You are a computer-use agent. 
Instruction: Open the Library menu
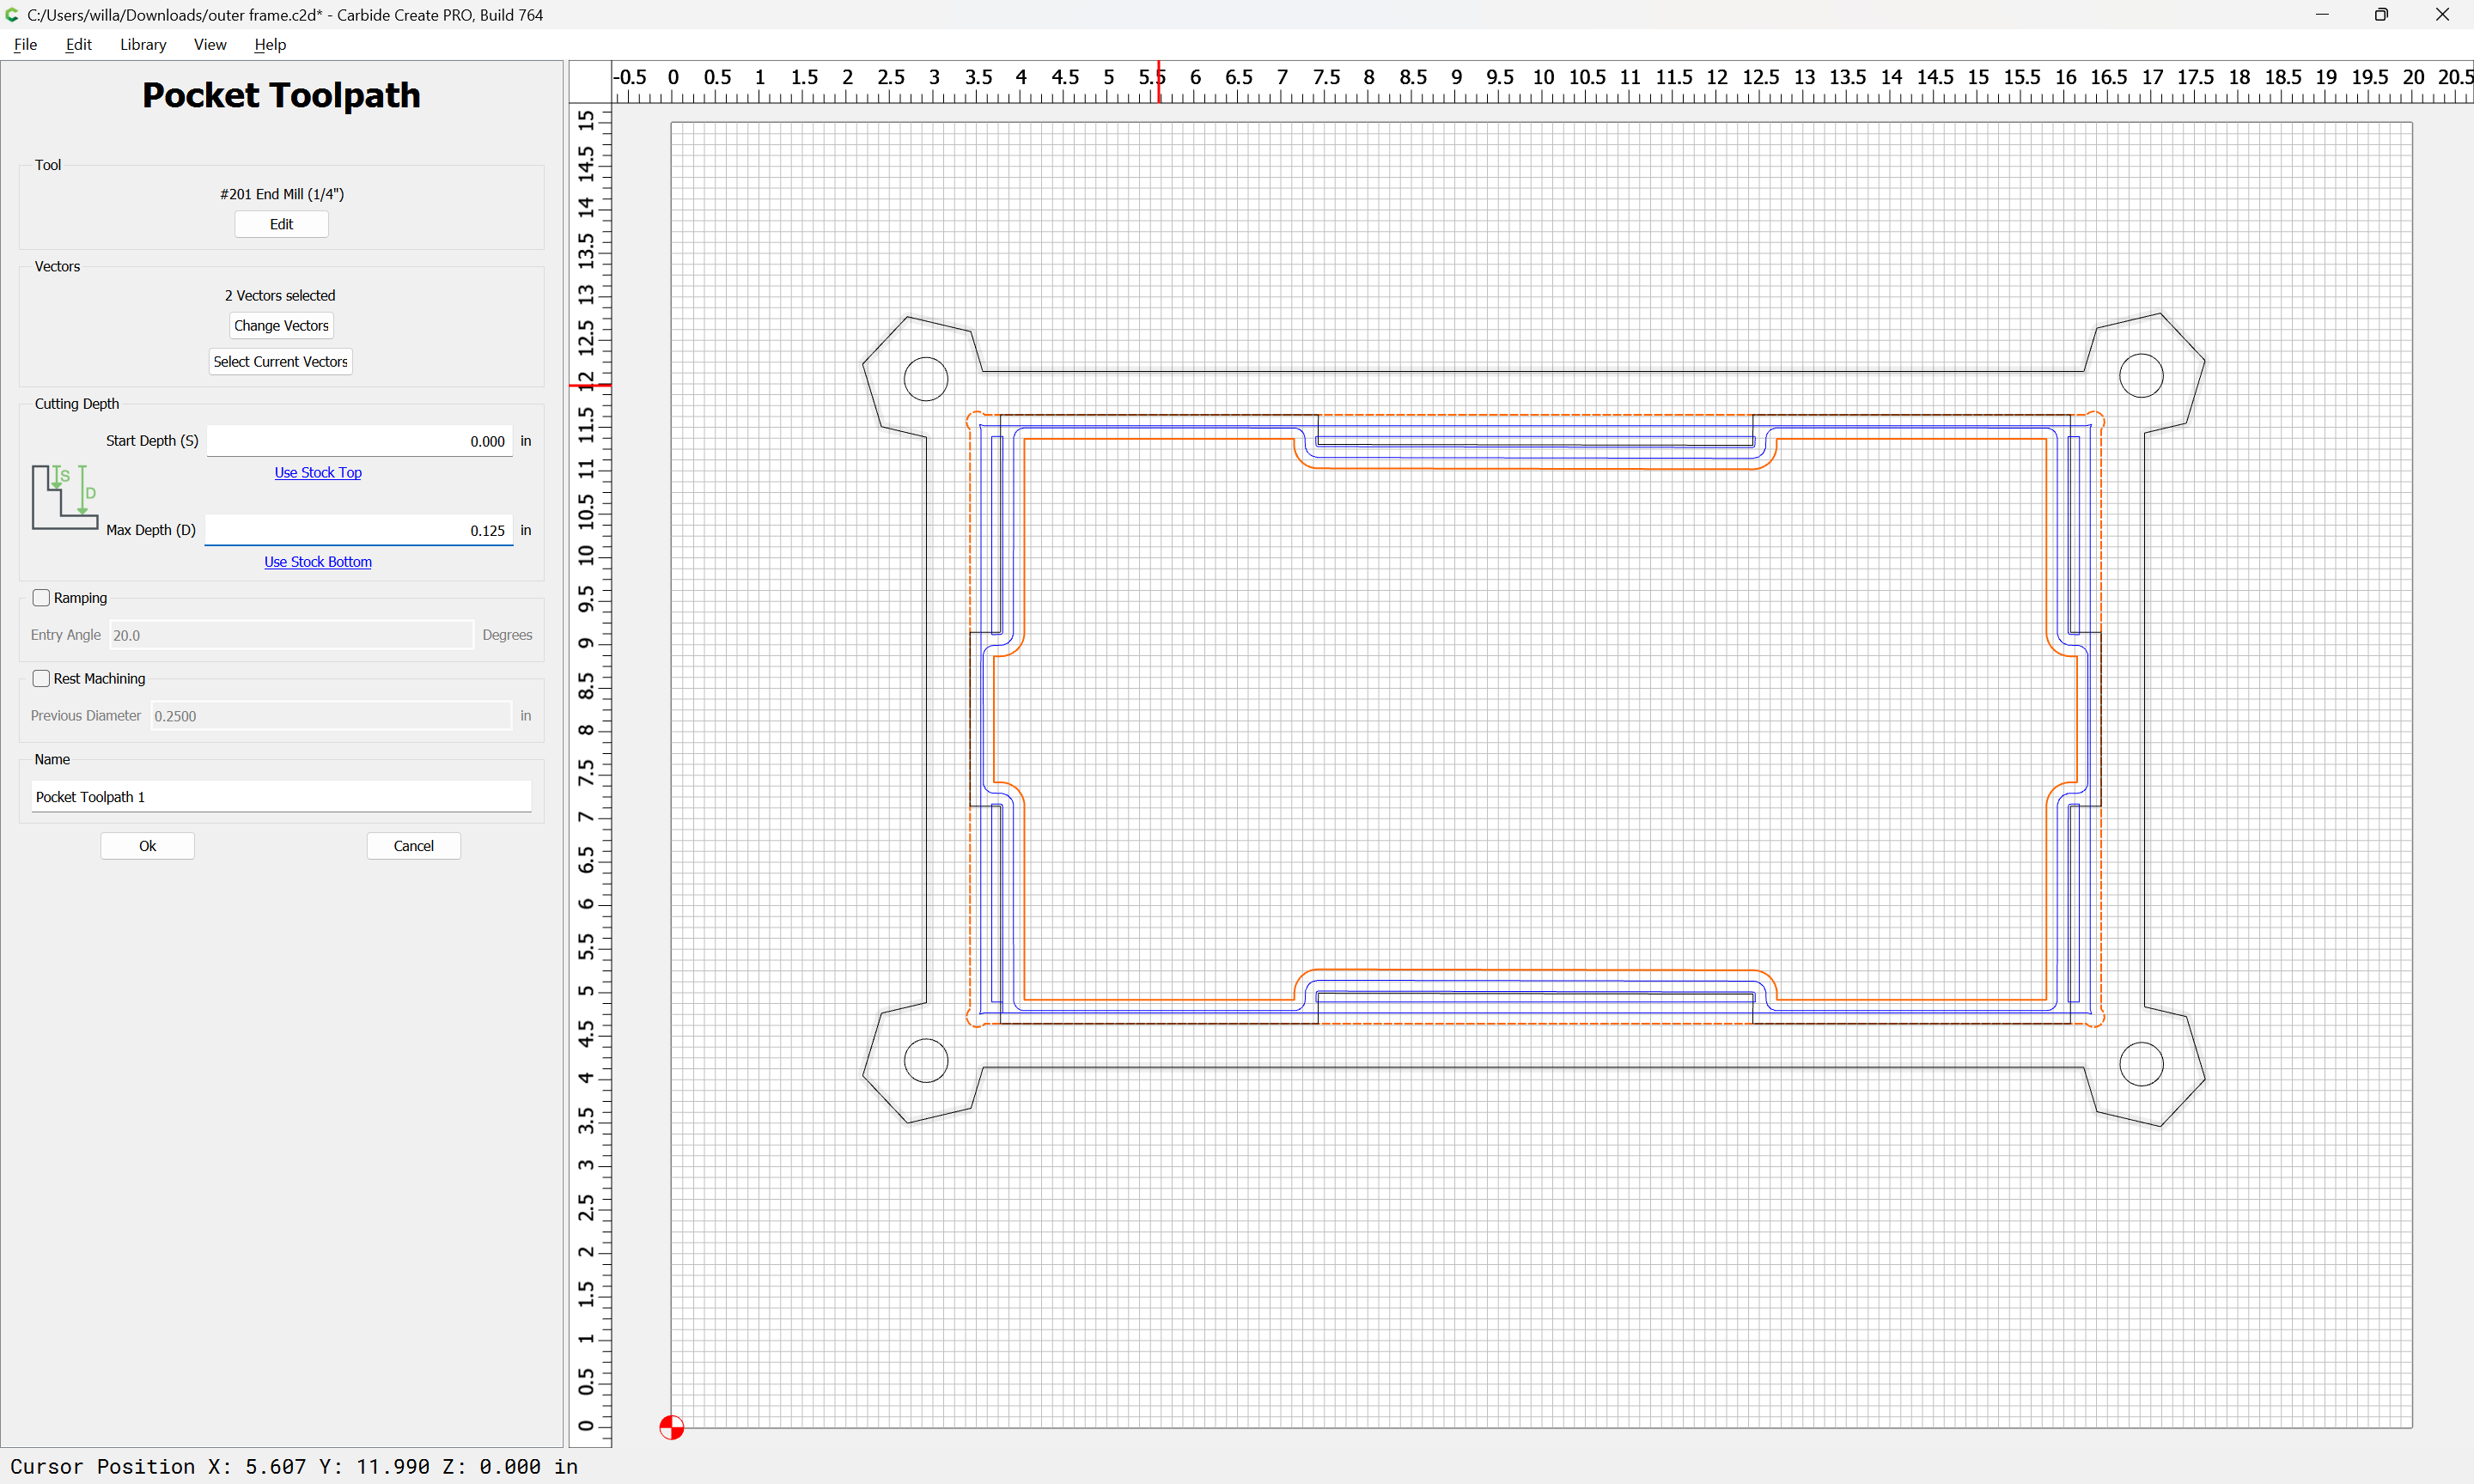143,44
